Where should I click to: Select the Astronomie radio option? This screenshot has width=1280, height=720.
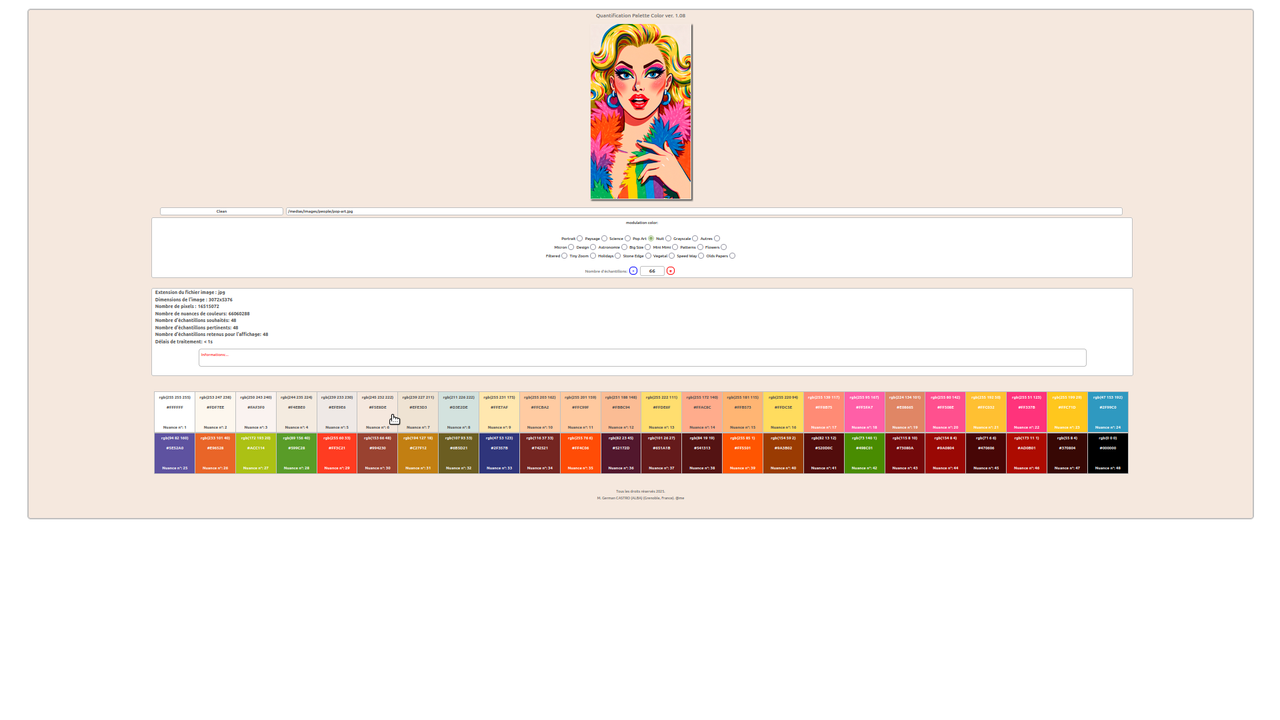point(624,247)
